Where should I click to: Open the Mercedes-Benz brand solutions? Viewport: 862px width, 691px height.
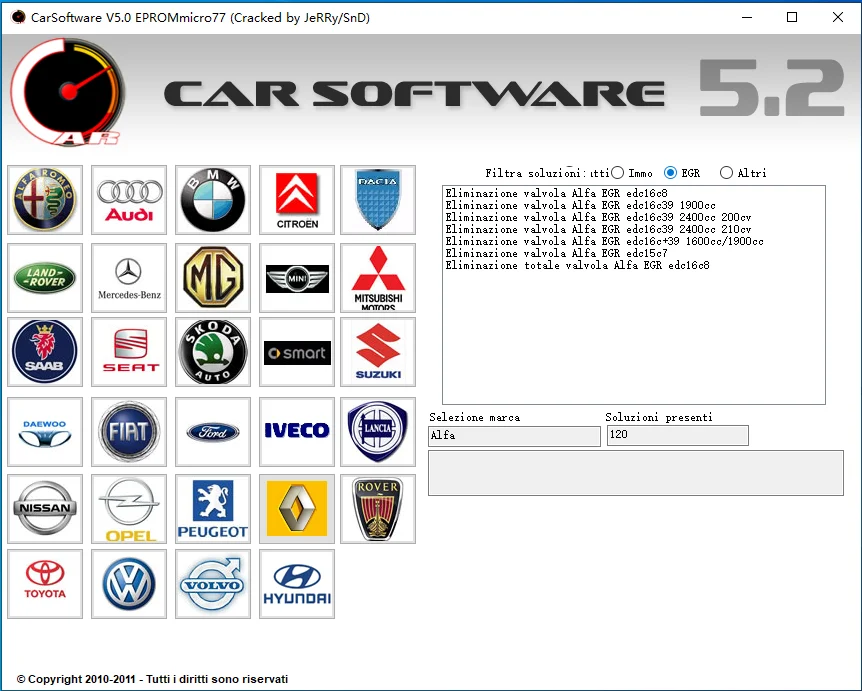[x=129, y=278]
